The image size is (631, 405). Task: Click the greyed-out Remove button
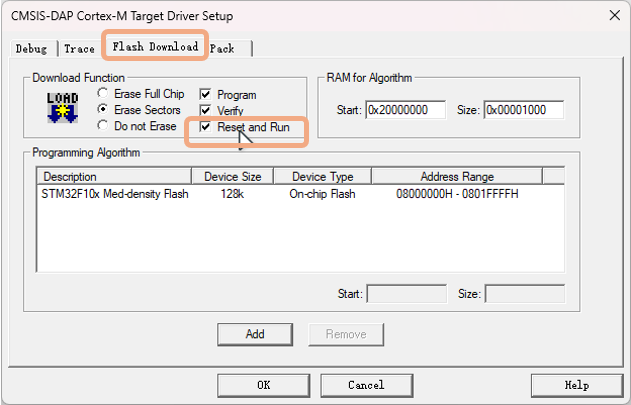pyautogui.click(x=346, y=334)
